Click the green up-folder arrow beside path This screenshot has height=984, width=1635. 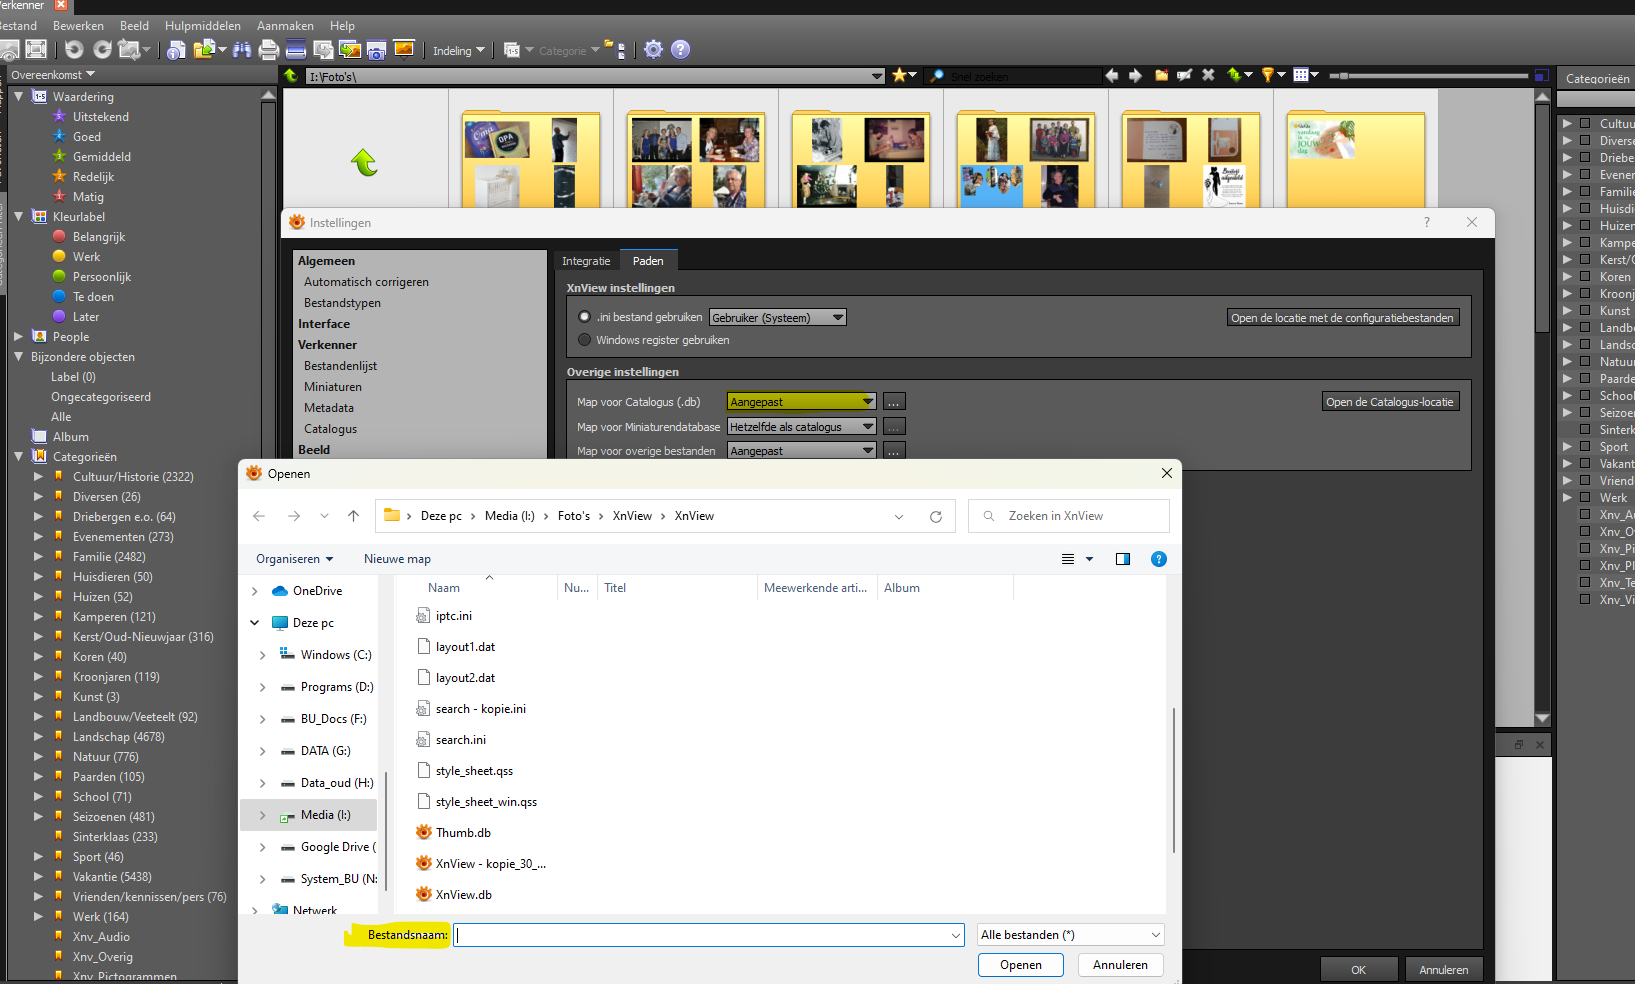(291, 75)
